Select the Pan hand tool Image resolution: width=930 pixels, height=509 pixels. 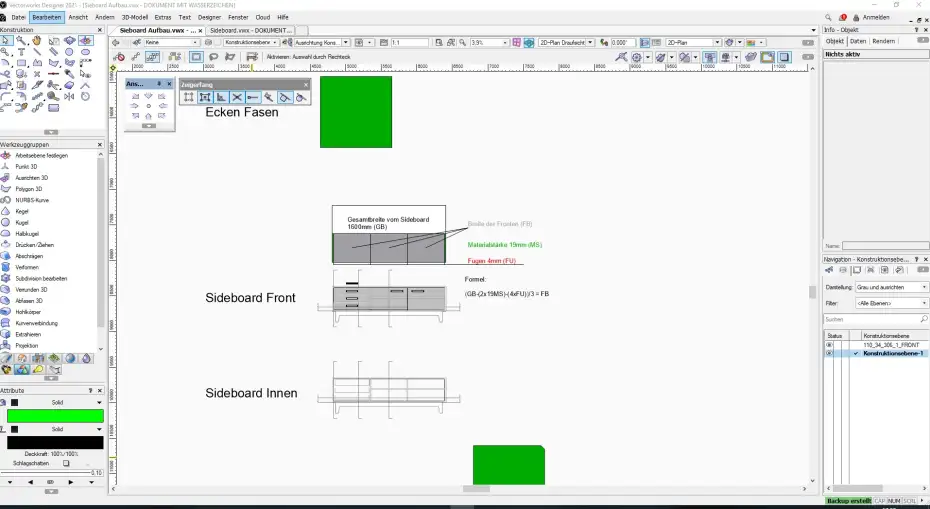click(37, 40)
